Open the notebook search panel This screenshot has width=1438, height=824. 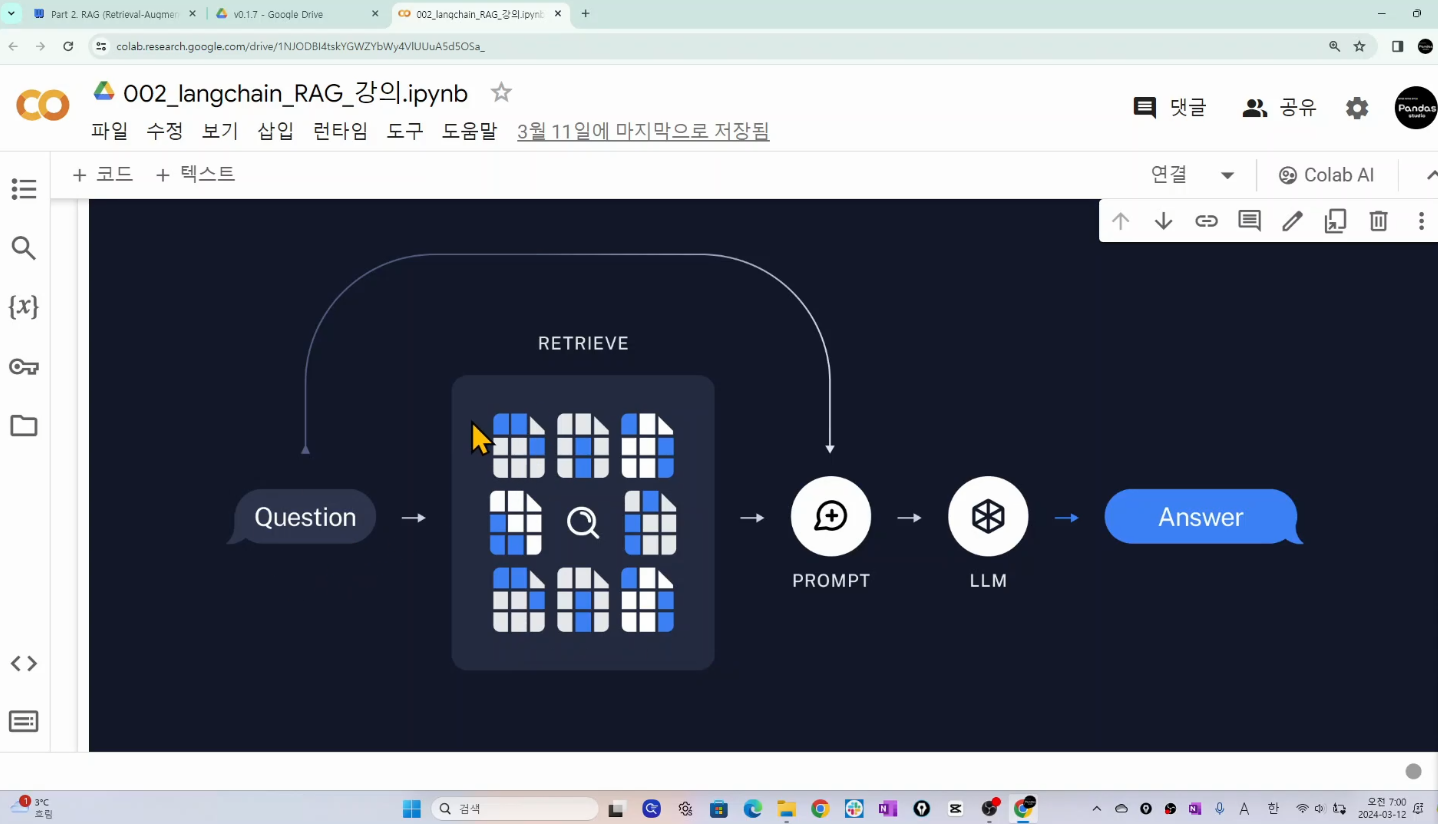point(24,248)
